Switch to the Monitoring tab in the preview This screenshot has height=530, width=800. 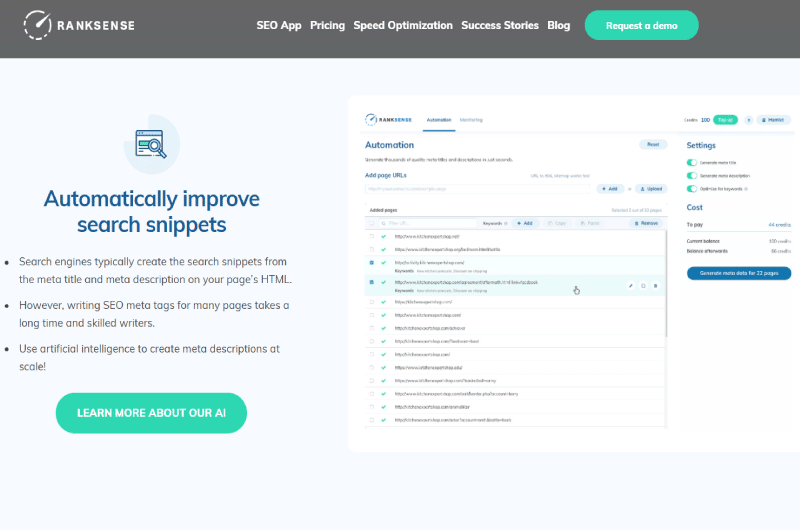pyautogui.click(x=471, y=120)
